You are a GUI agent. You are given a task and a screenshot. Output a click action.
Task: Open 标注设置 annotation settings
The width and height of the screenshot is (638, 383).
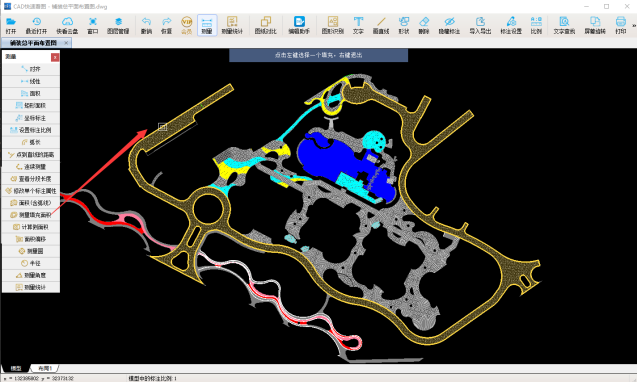[511, 25]
